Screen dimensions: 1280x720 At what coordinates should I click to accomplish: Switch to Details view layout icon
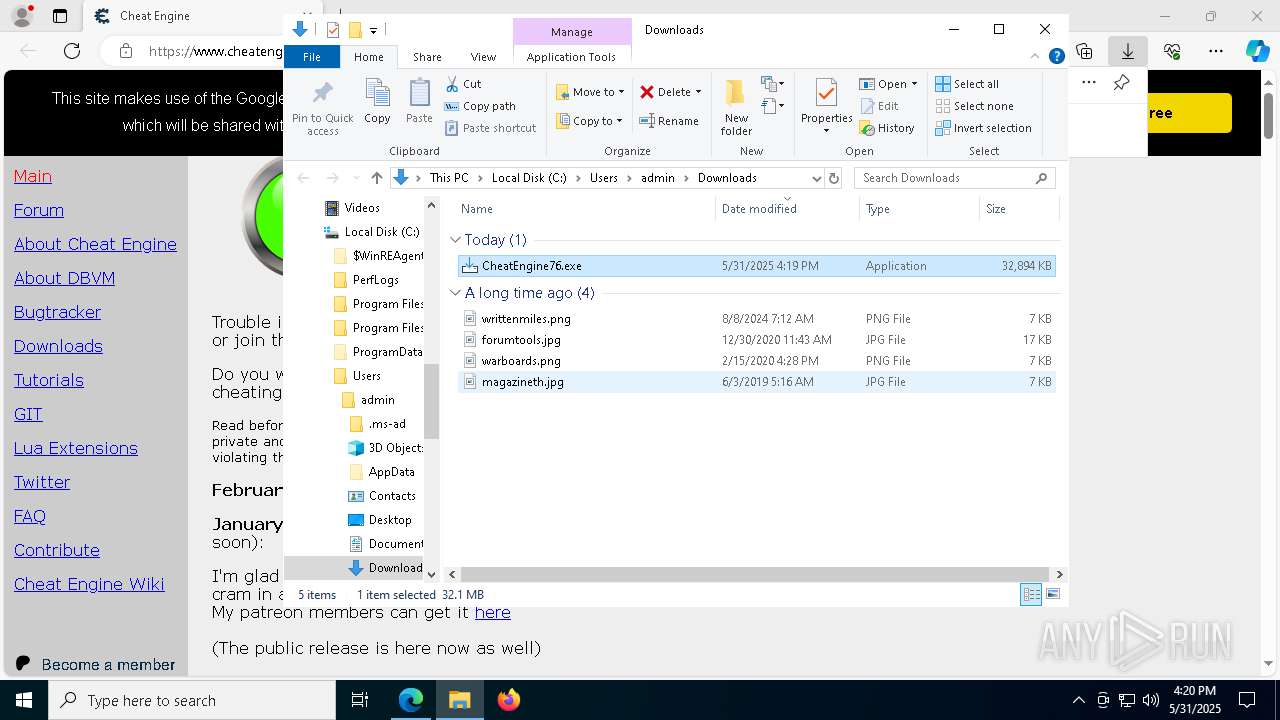[x=1031, y=594]
